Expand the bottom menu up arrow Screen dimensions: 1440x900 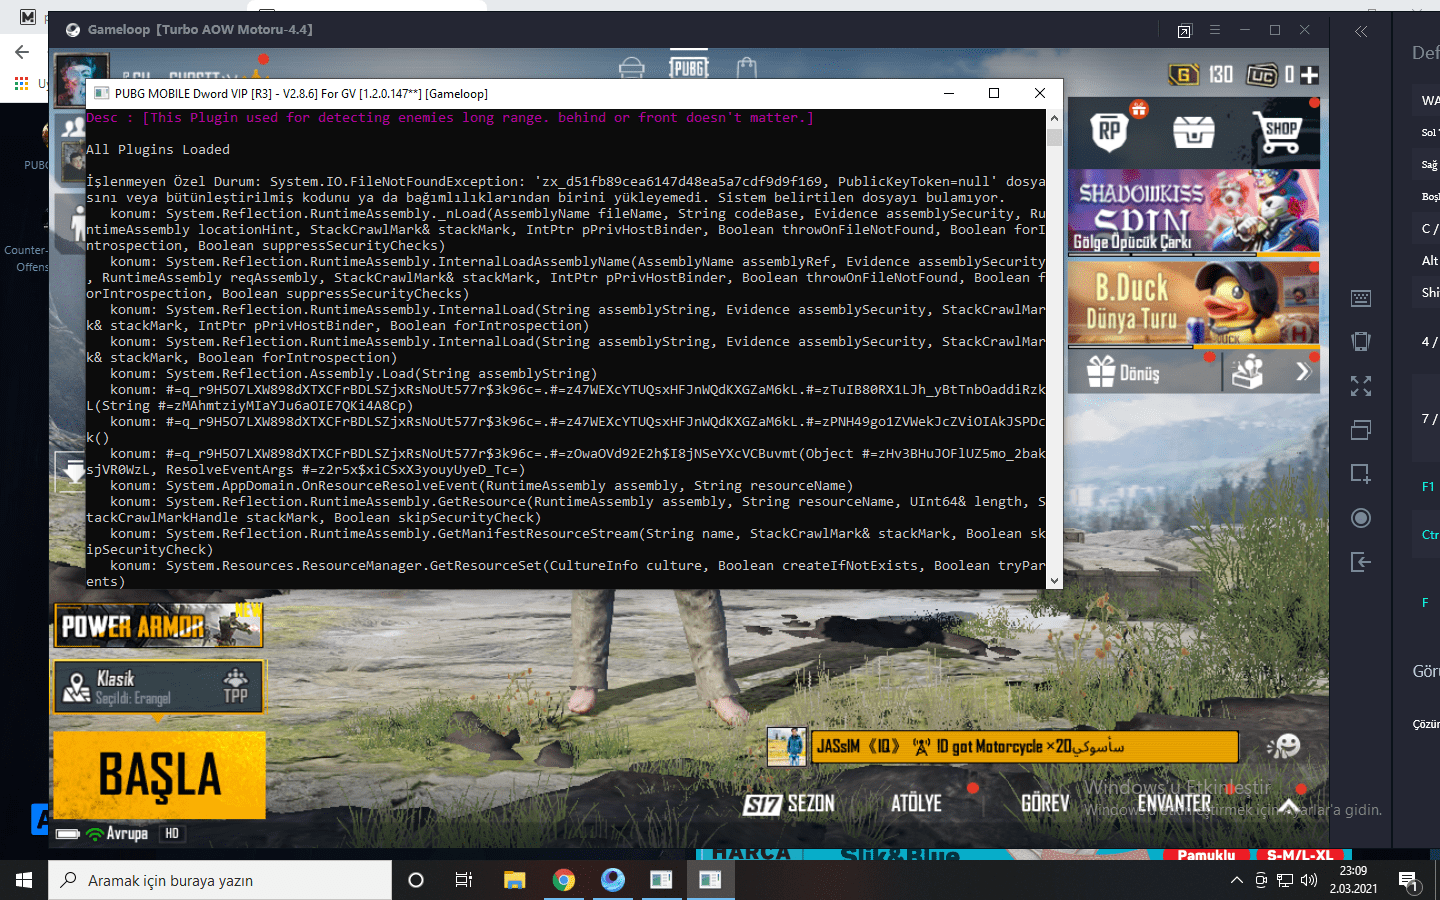point(1289,805)
